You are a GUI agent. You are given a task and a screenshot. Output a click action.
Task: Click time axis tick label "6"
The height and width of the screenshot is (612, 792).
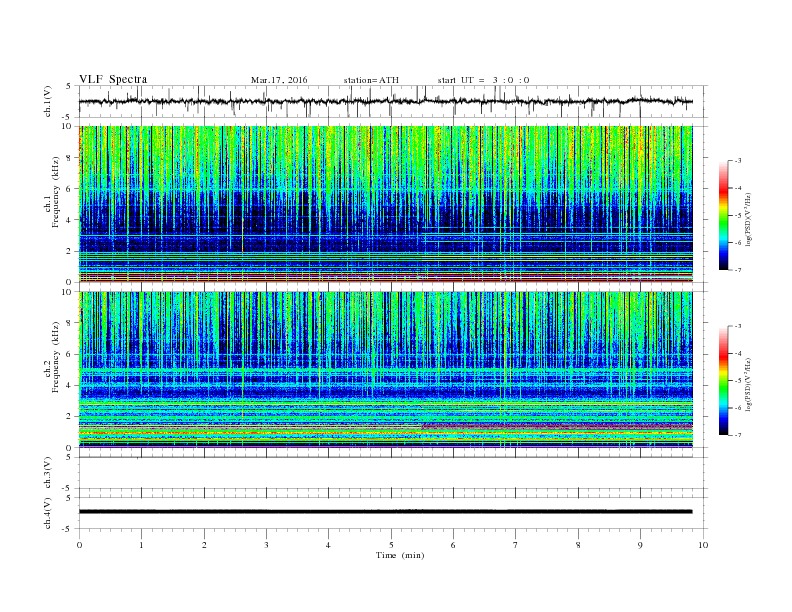(453, 545)
